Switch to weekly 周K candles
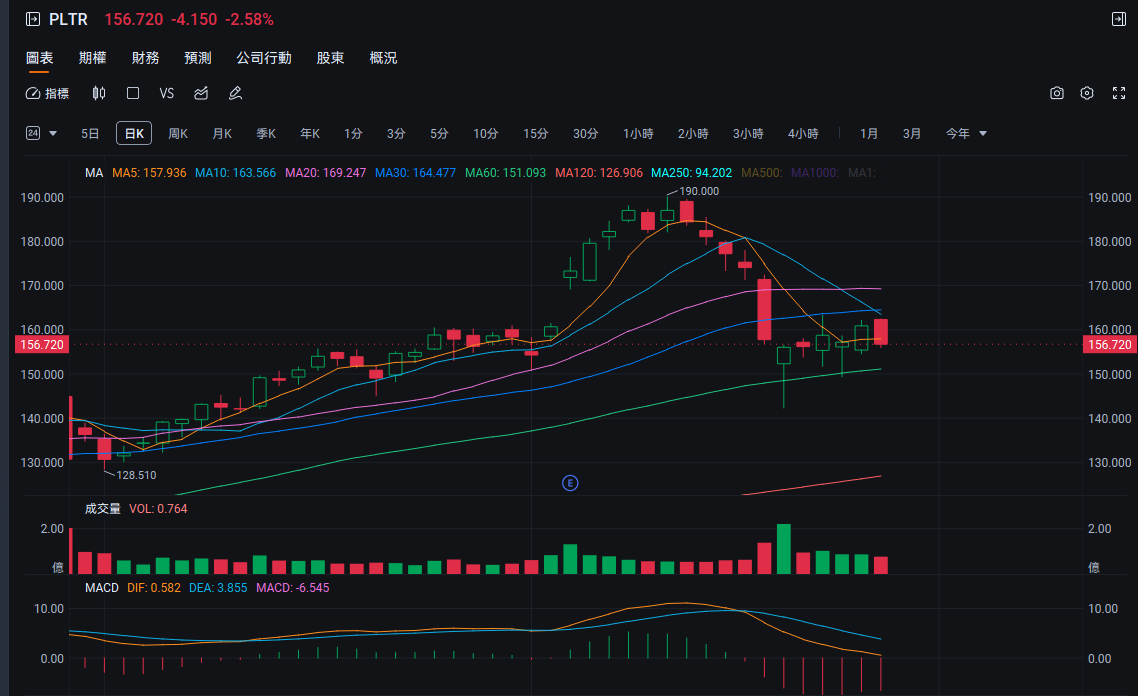 [x=178, y=133]
